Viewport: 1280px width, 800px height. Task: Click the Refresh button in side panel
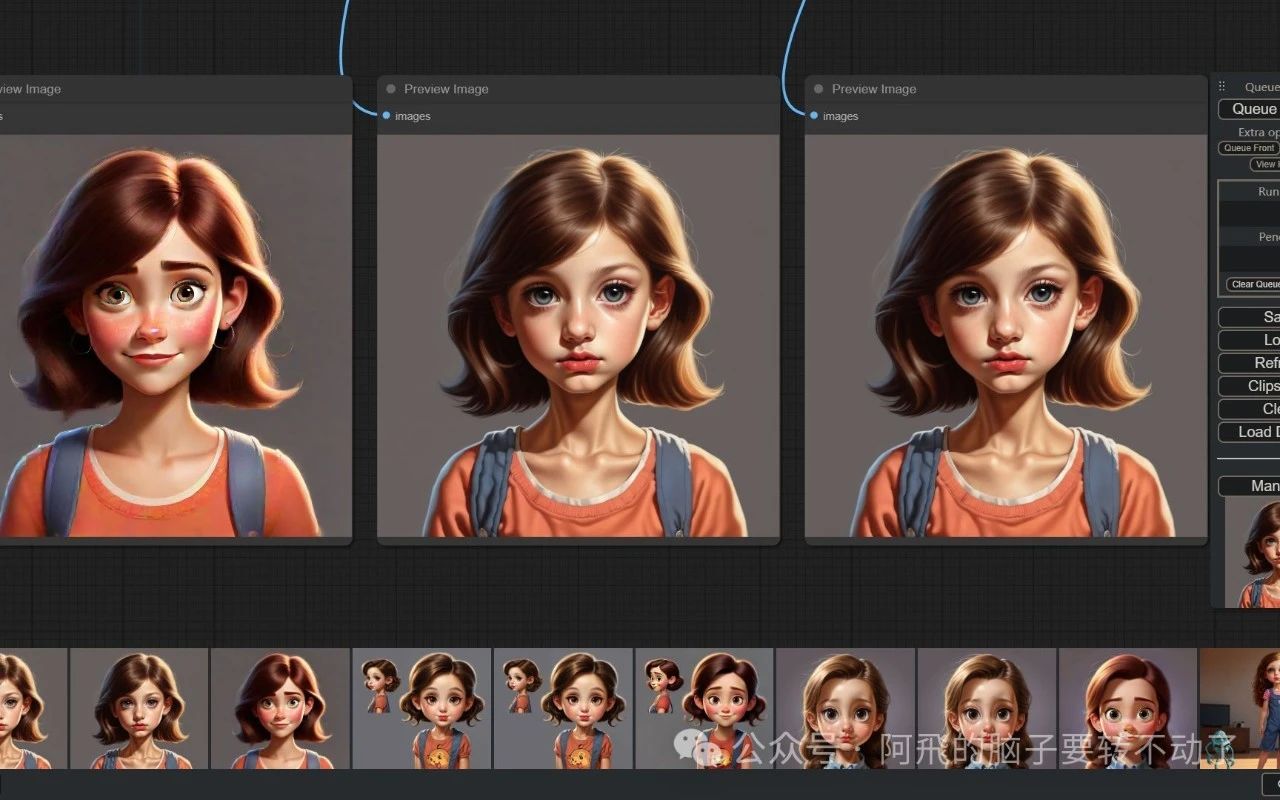point(1249,363)
